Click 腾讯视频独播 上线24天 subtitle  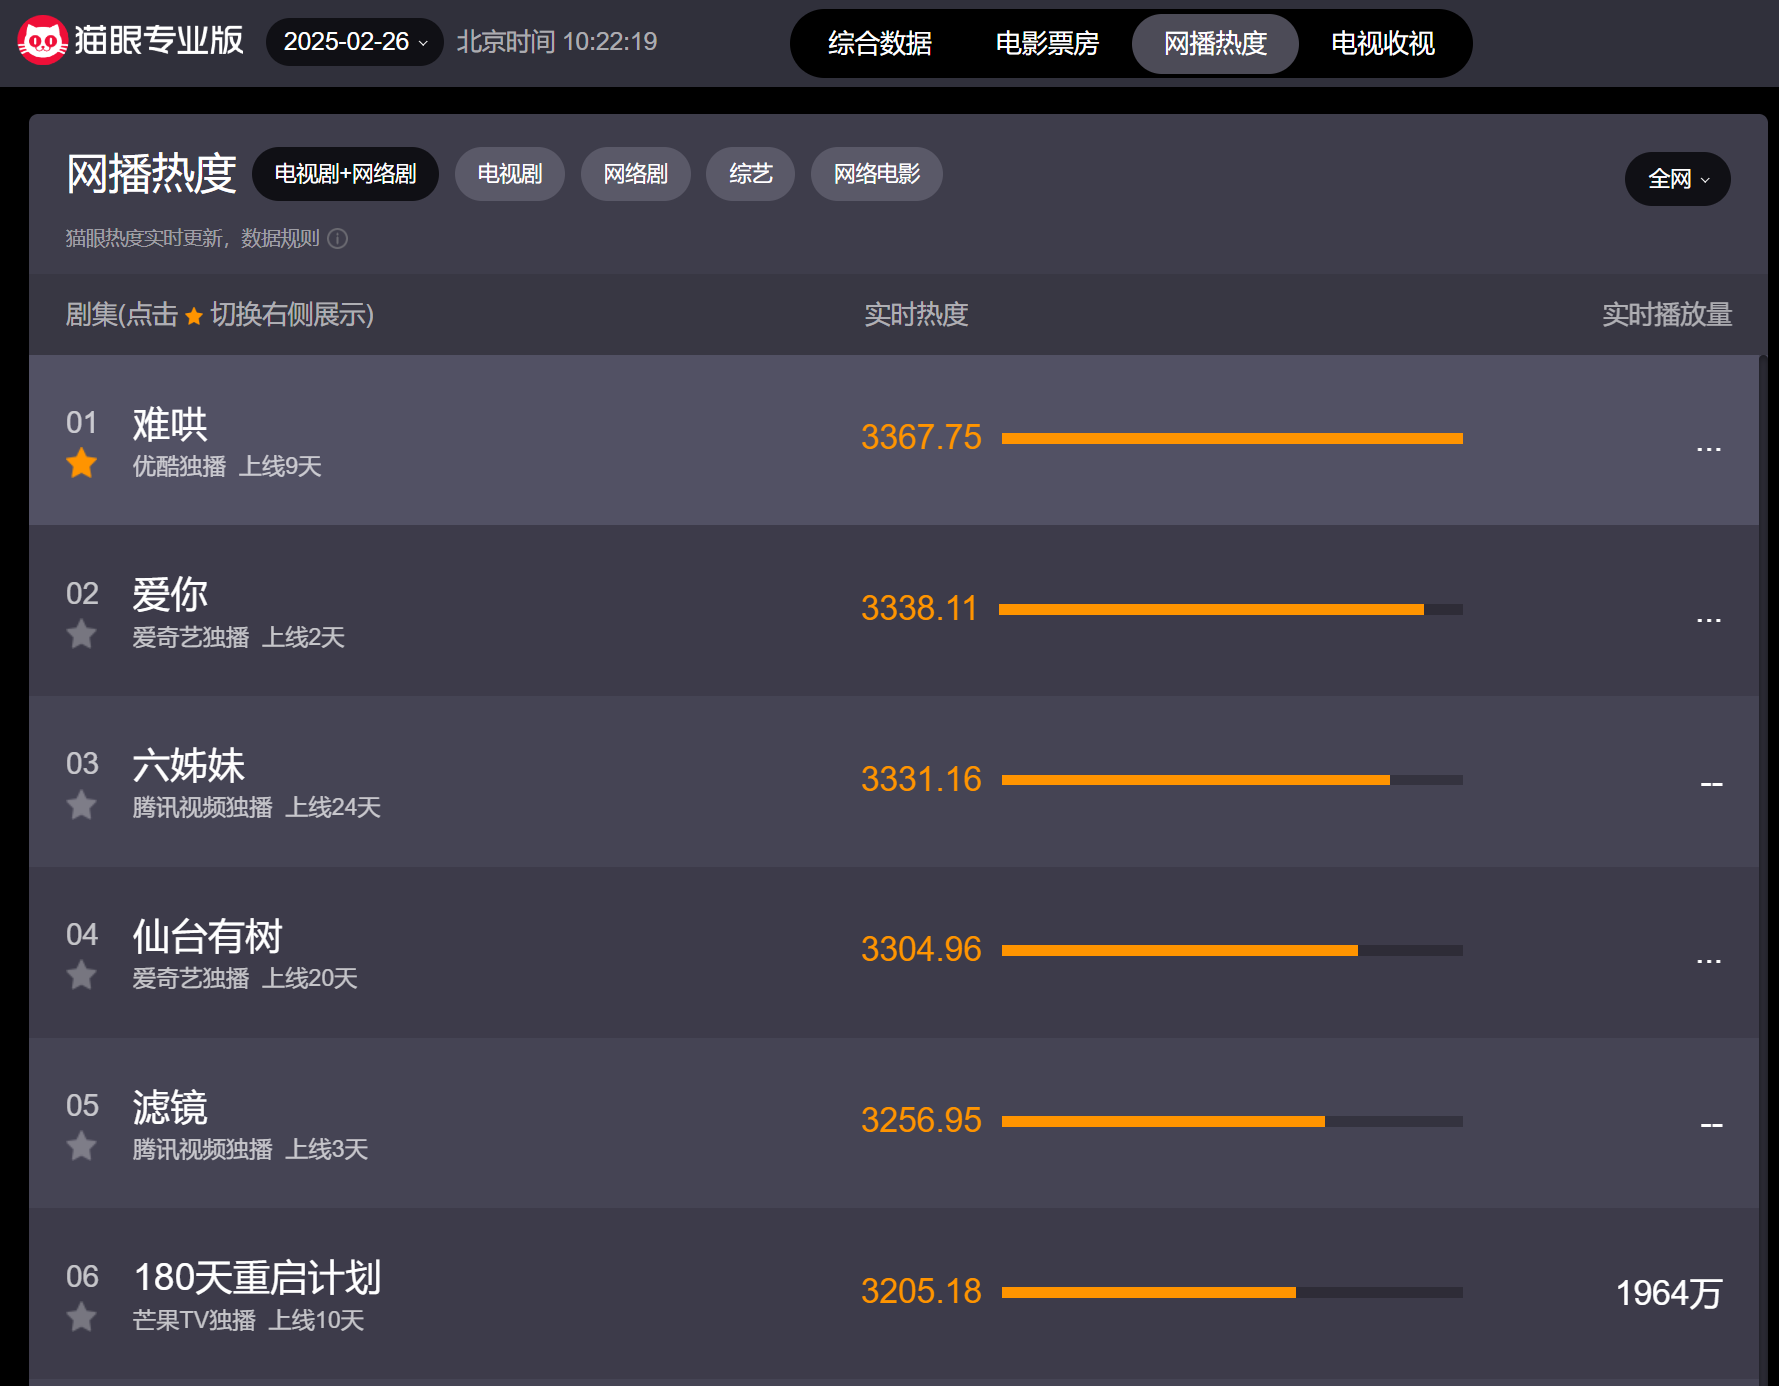pyautogui.click(x=256, y=807)
